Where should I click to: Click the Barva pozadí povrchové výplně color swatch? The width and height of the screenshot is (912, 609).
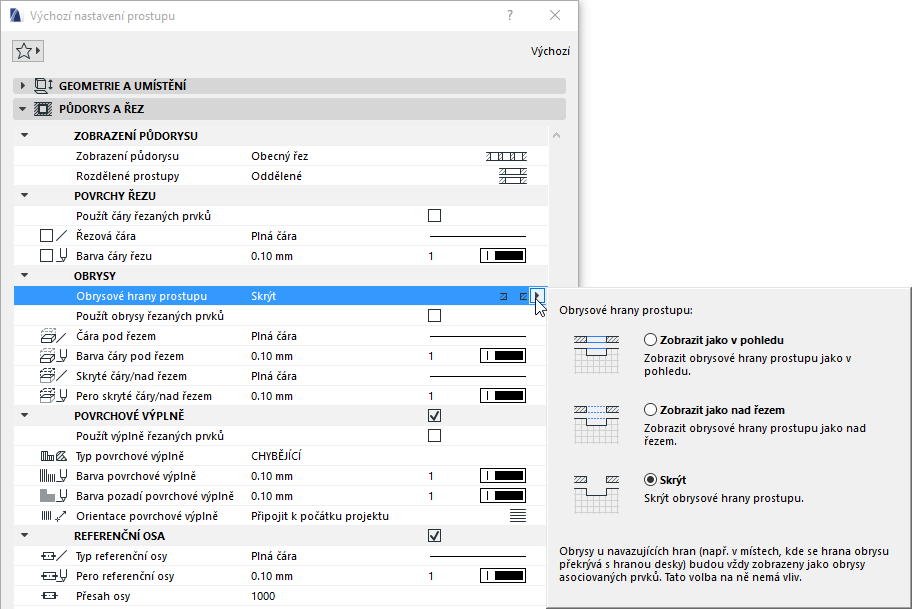(x=503, y=496)
